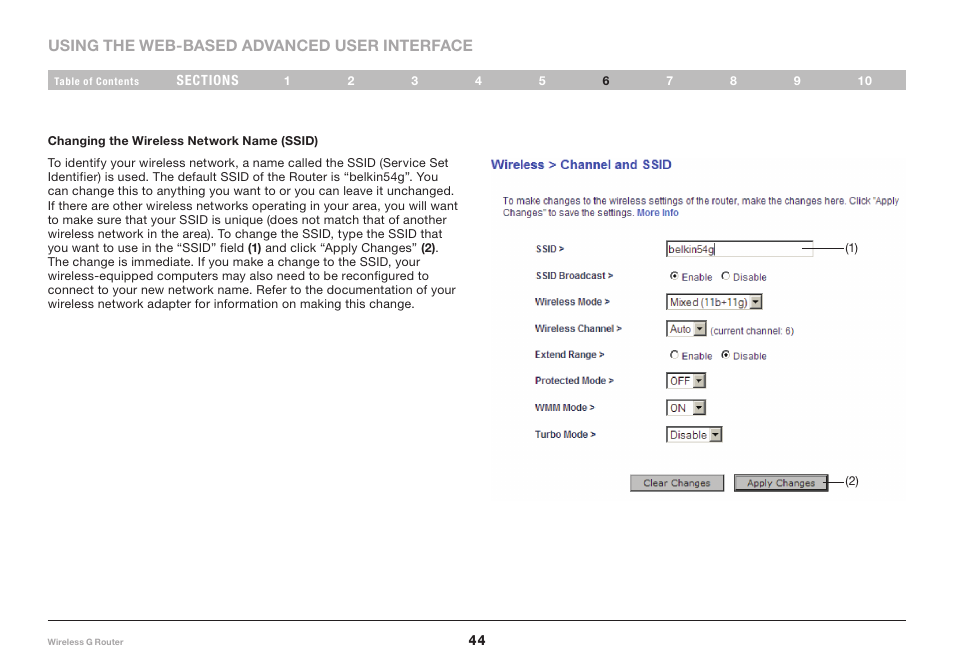Open Wireless Mode dropdown Mixed (11b+11g)
The image size is (954, 668).
pyautogui.click(x=714, y=302)
